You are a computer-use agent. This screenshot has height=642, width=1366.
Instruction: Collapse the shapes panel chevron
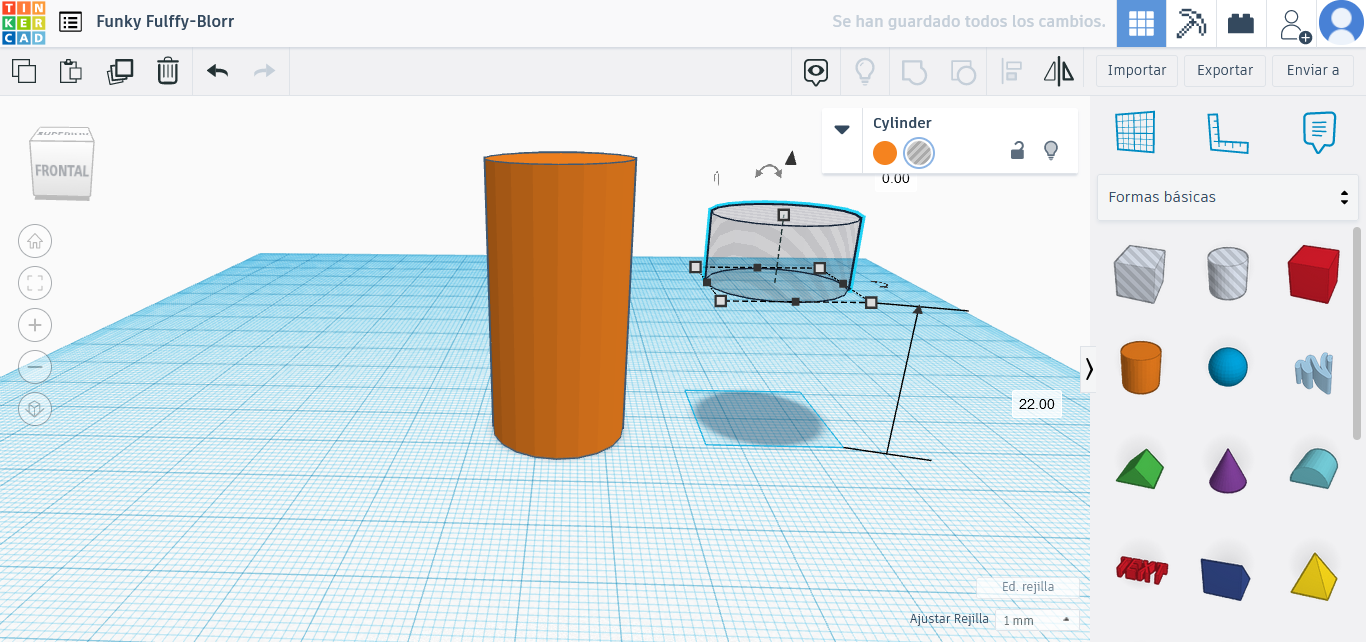(x=1089, y=369)
